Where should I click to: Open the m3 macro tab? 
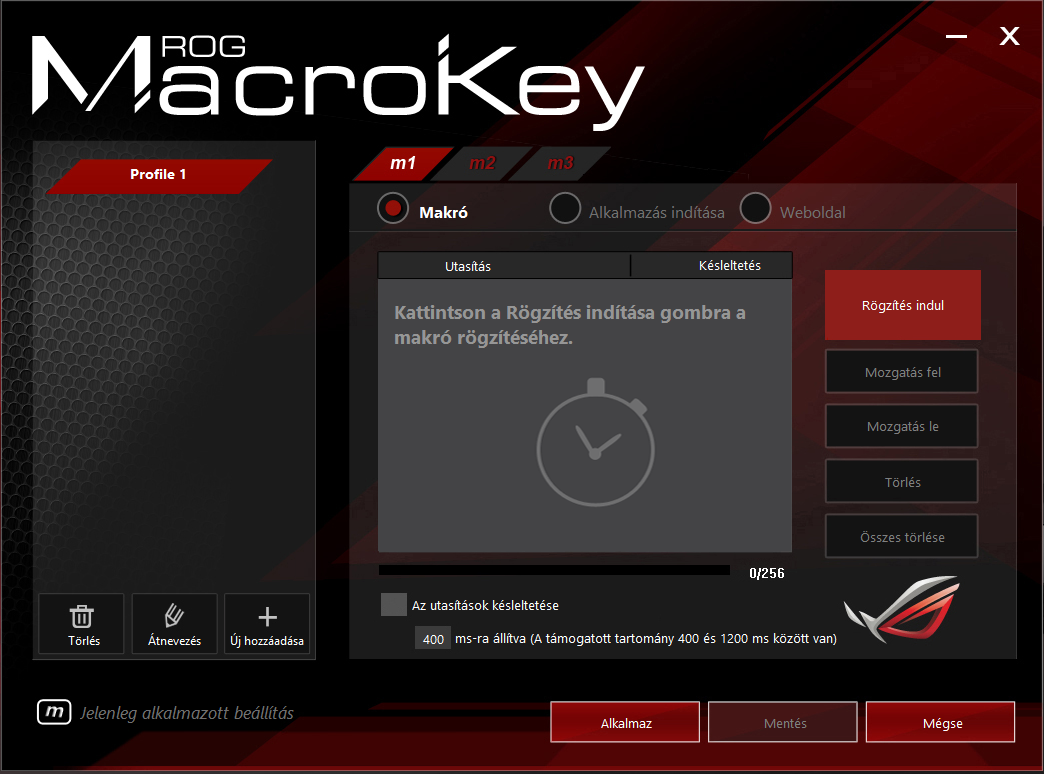point(560,163)
